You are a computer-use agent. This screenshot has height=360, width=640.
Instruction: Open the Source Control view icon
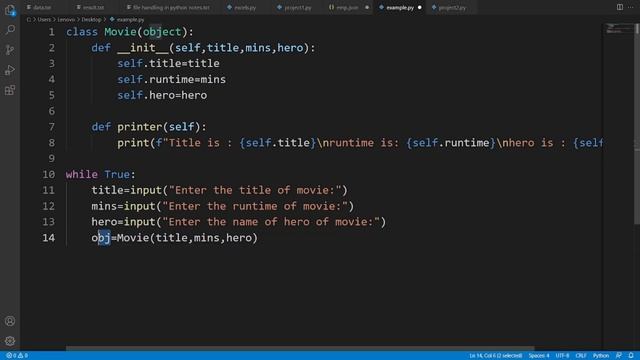click(x=10, y=50)
